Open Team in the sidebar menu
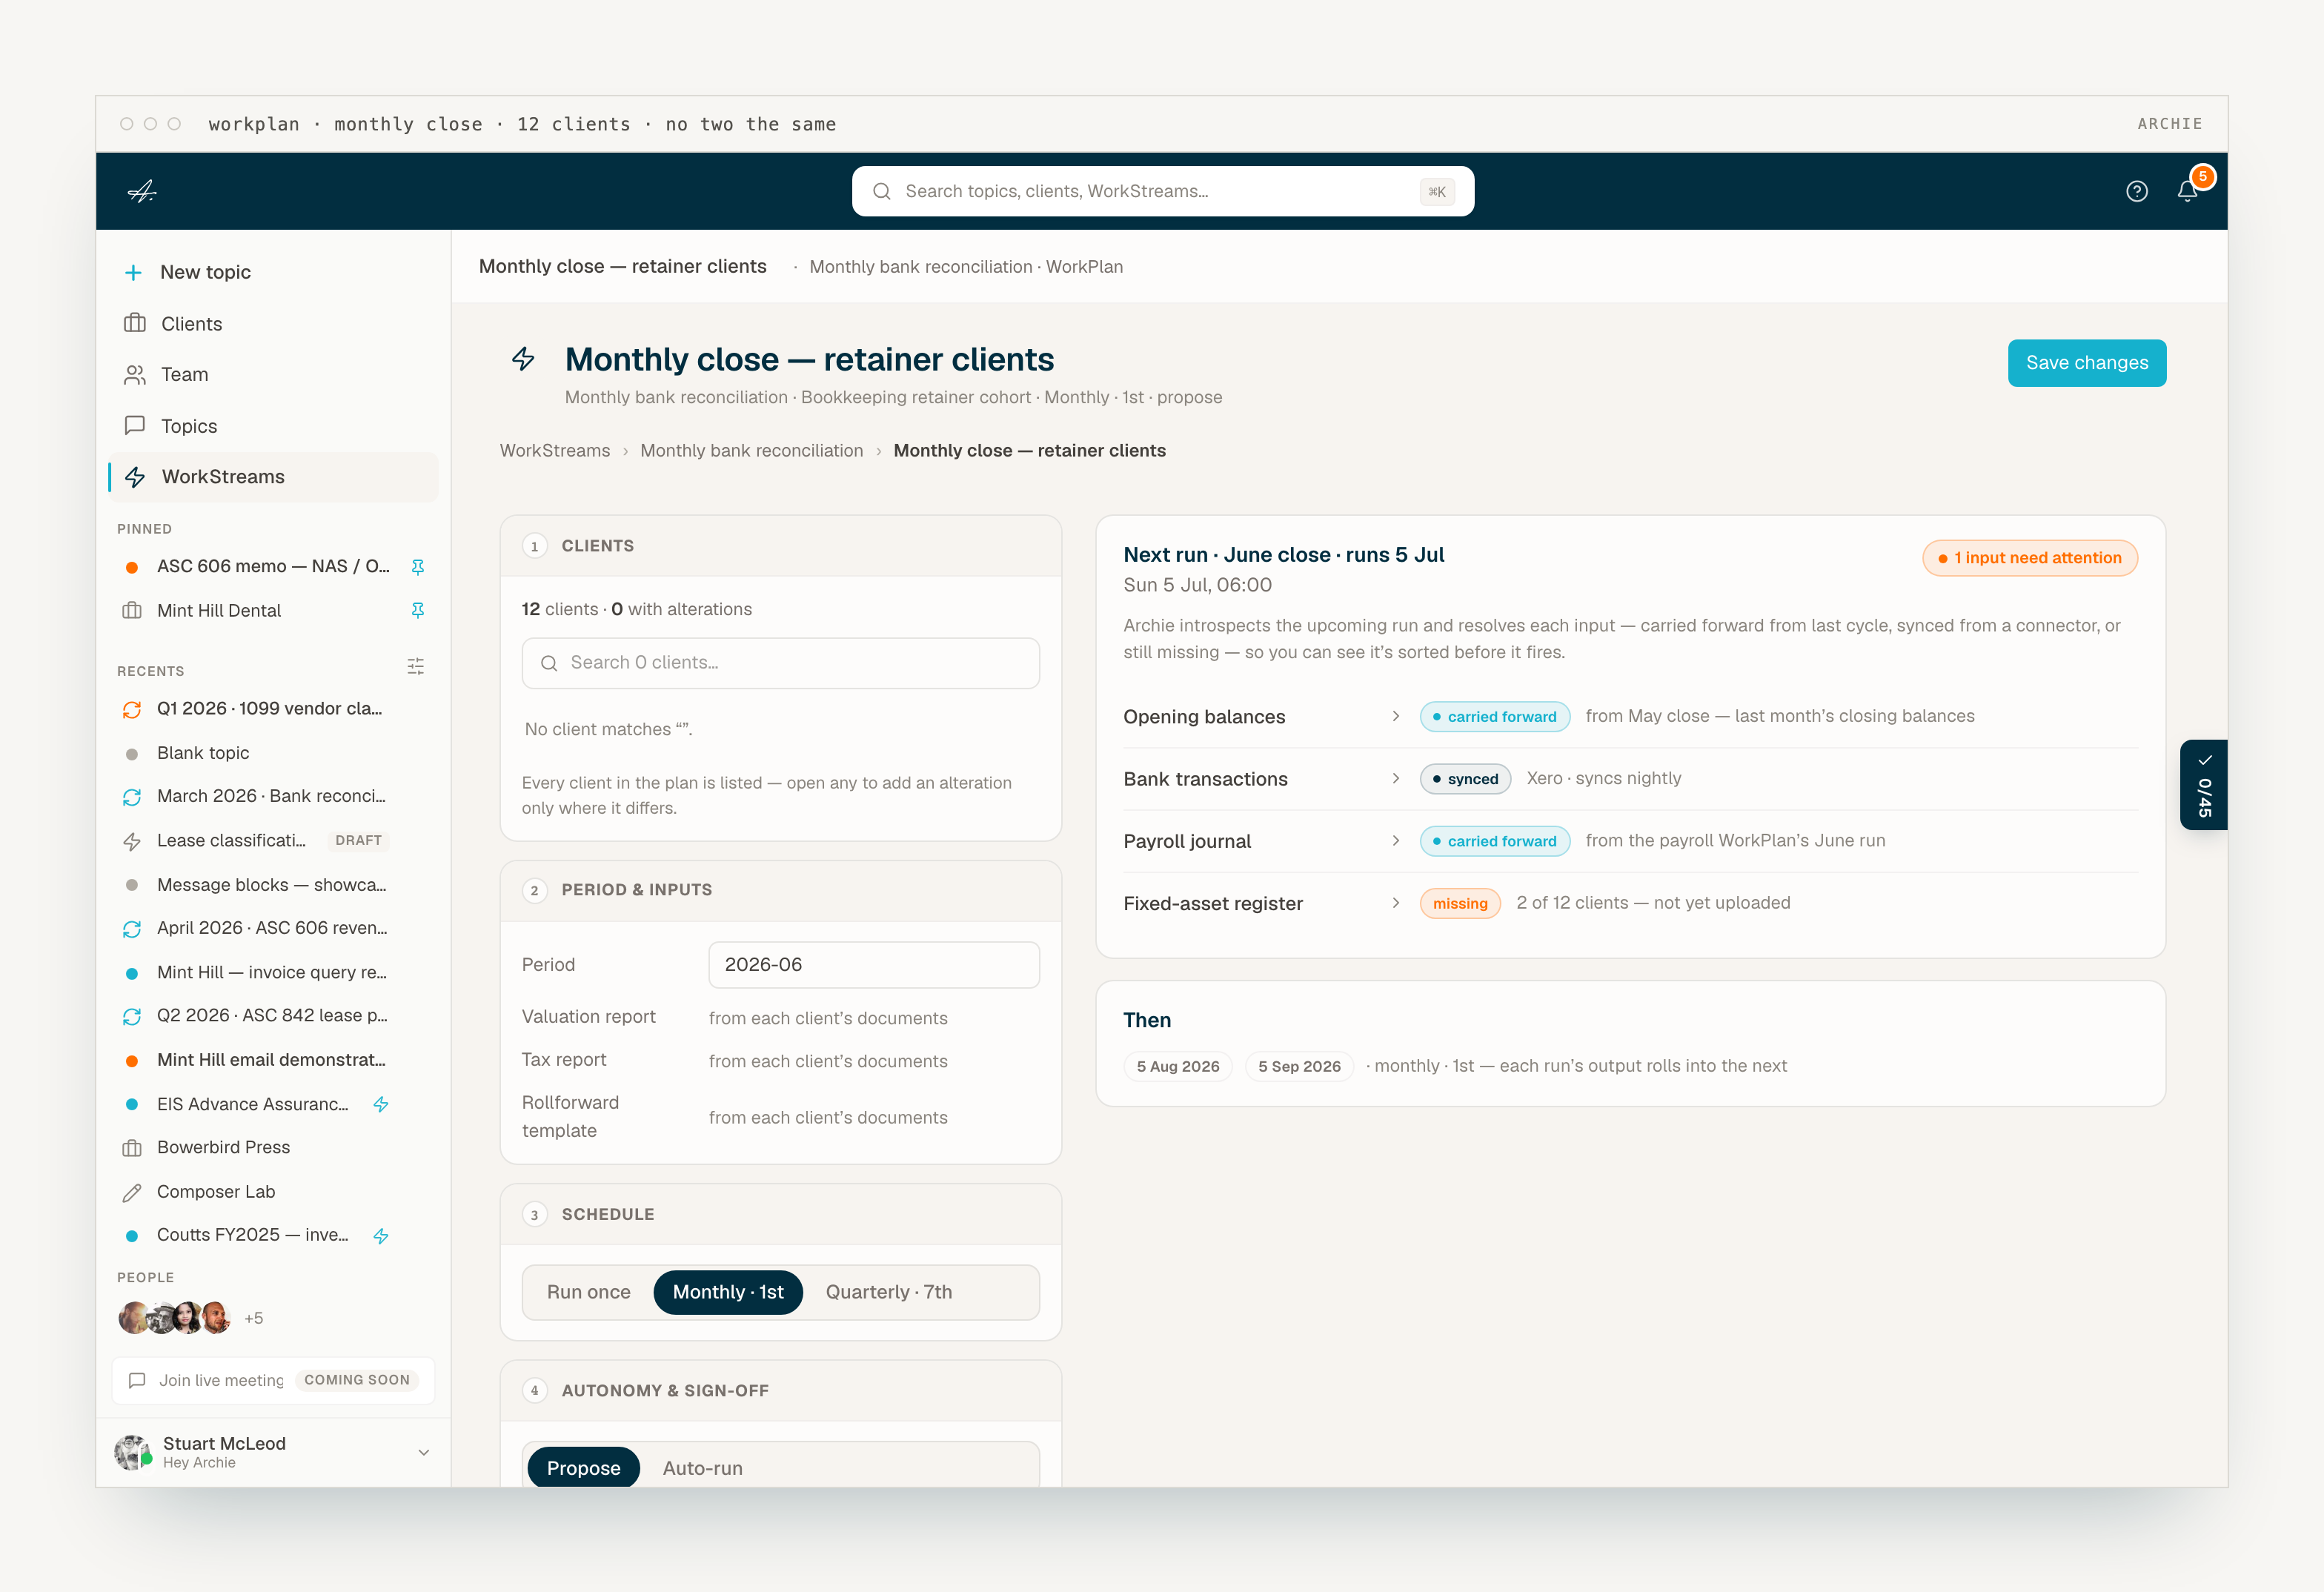This screenshot has height=1592, width=2324. tap(273, 375)
